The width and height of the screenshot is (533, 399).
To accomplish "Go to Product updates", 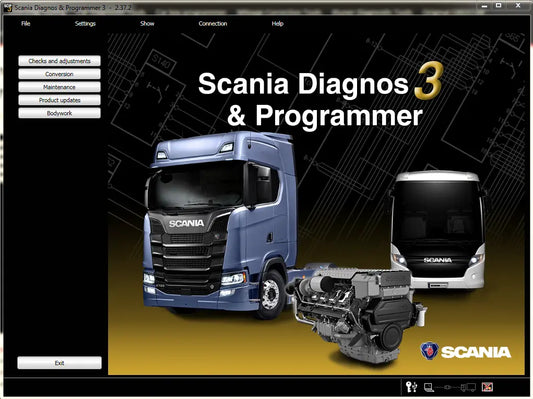I will (x=59, y=100).
